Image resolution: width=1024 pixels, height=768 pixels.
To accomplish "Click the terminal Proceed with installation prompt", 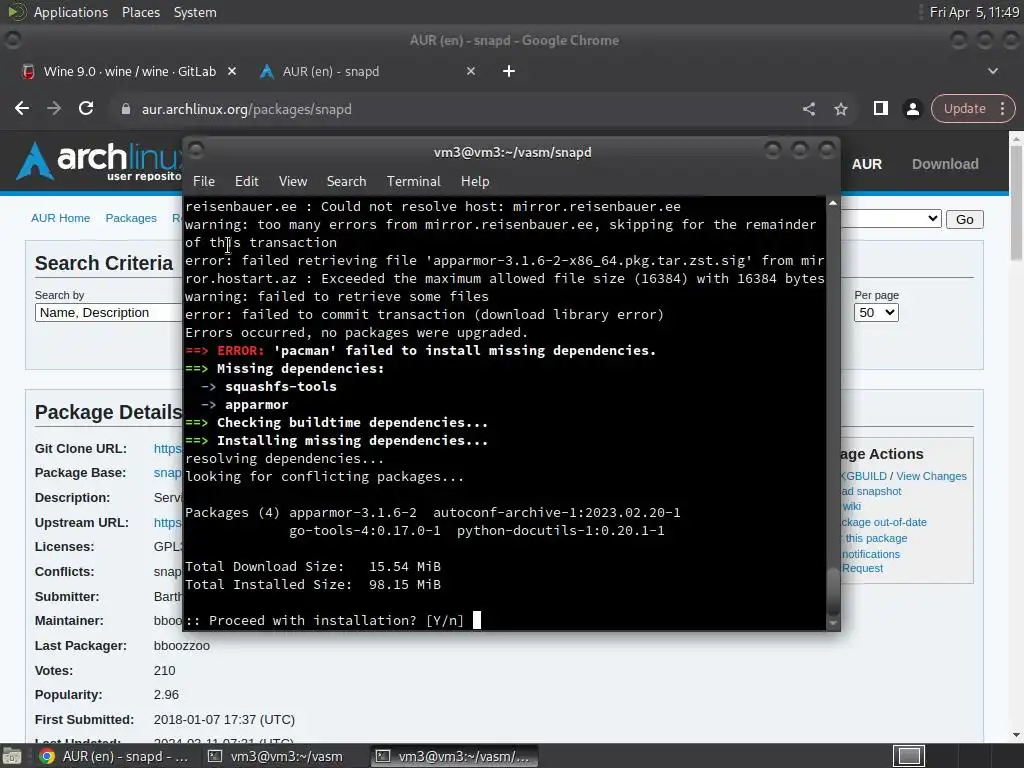I will tap(324, 620).
